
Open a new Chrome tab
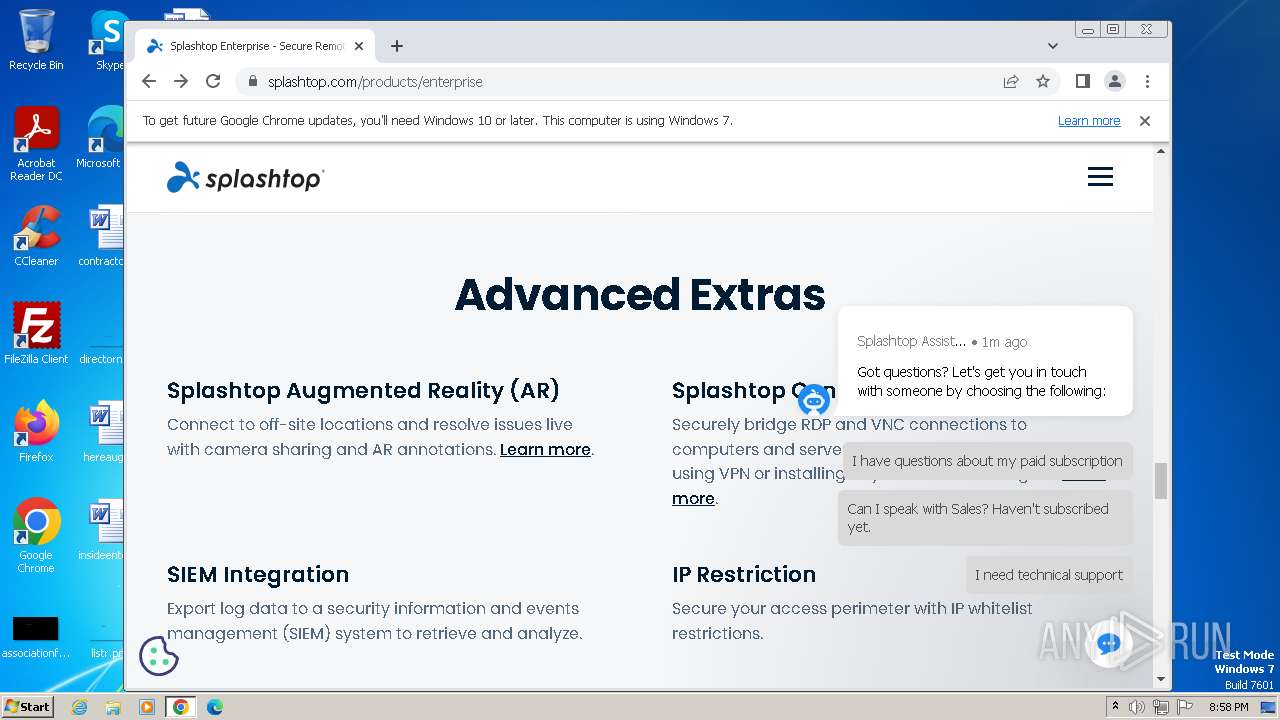point(397,46)
